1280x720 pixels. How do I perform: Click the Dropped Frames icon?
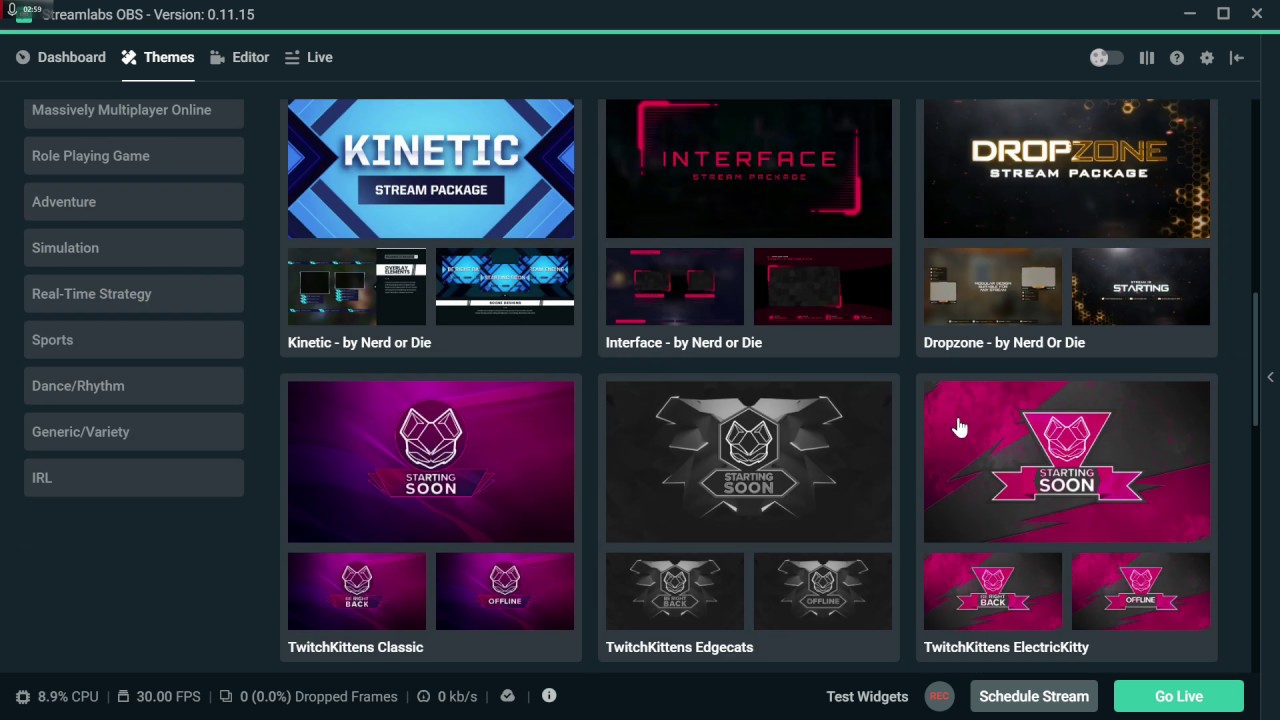pyautogui.click(x=226, y=696)
